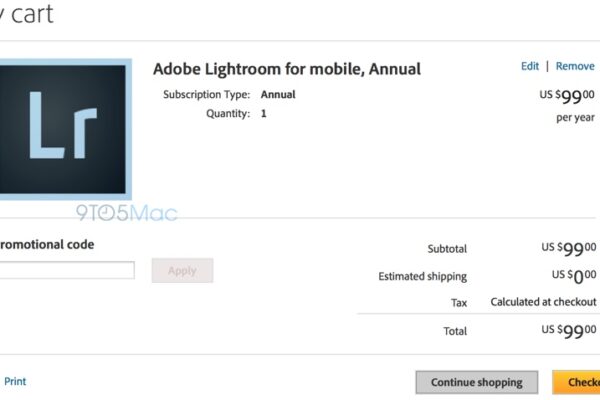600x400 pixels.
Task: Proceed with the orange Checkout button
Action: coord(577,382)
